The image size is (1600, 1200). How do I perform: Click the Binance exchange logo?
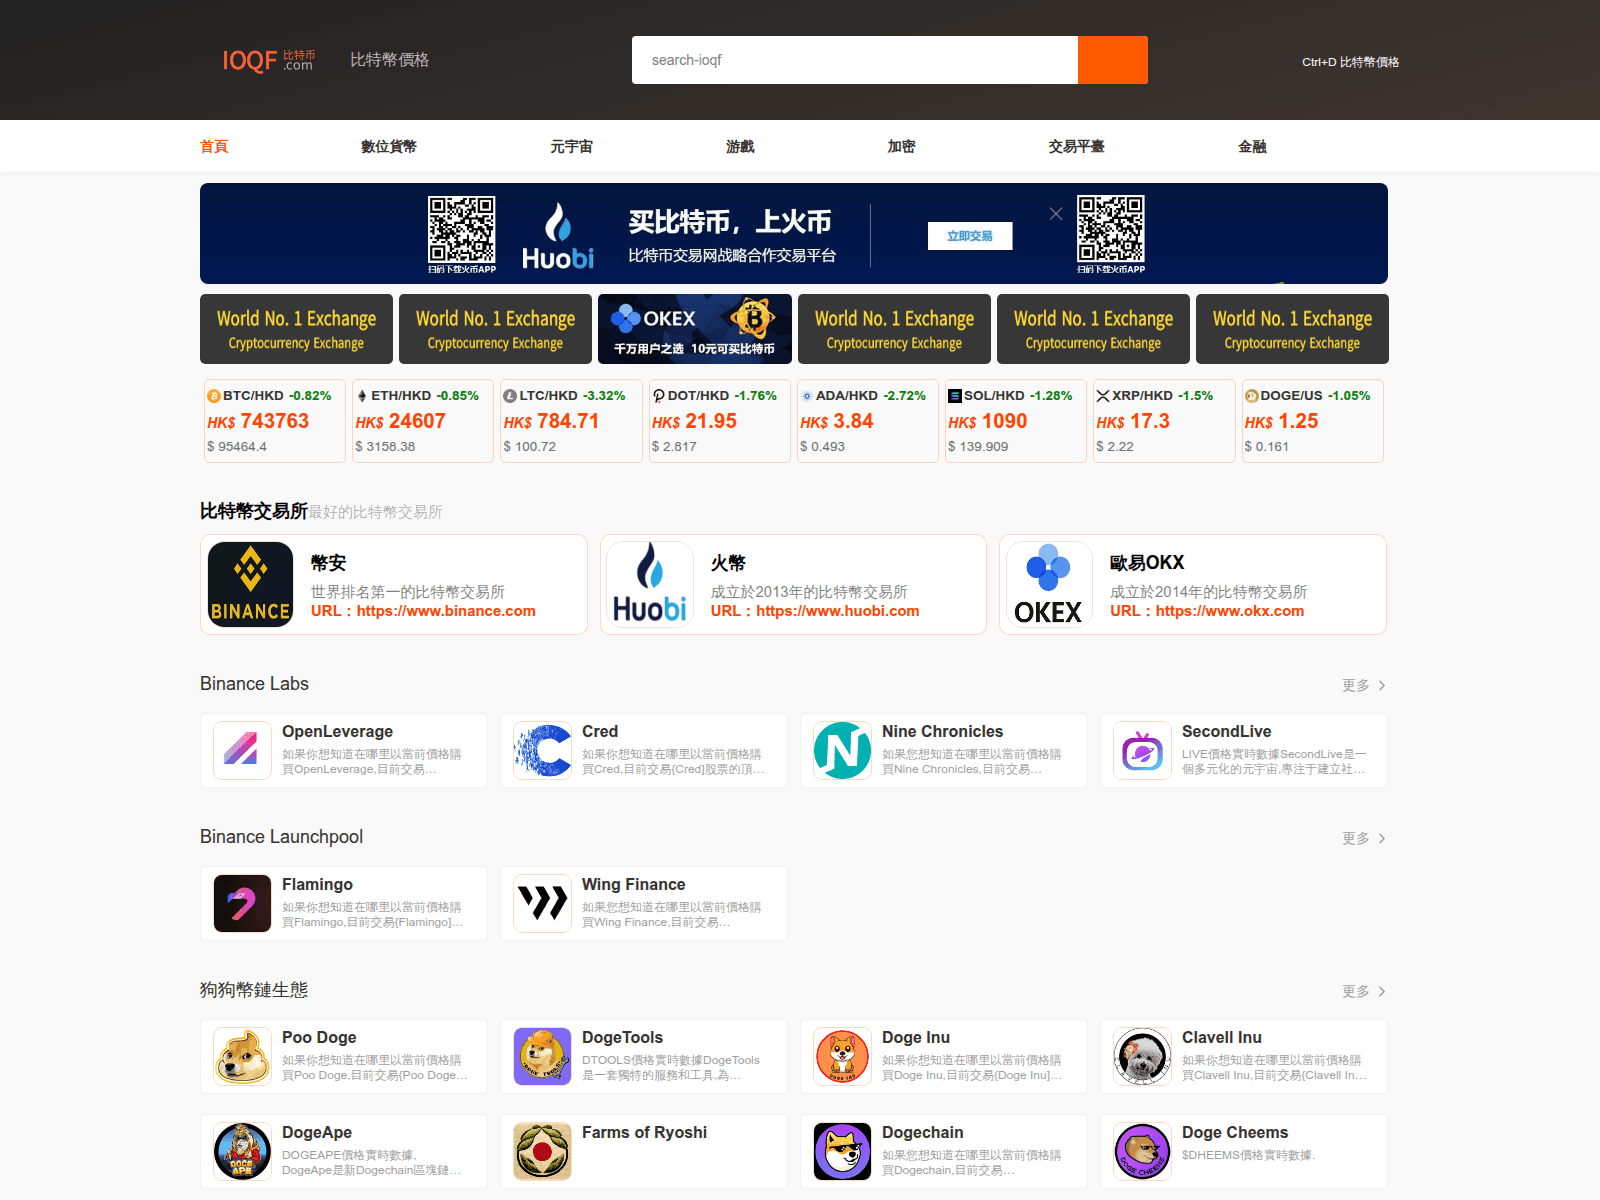tap(250, 584)
